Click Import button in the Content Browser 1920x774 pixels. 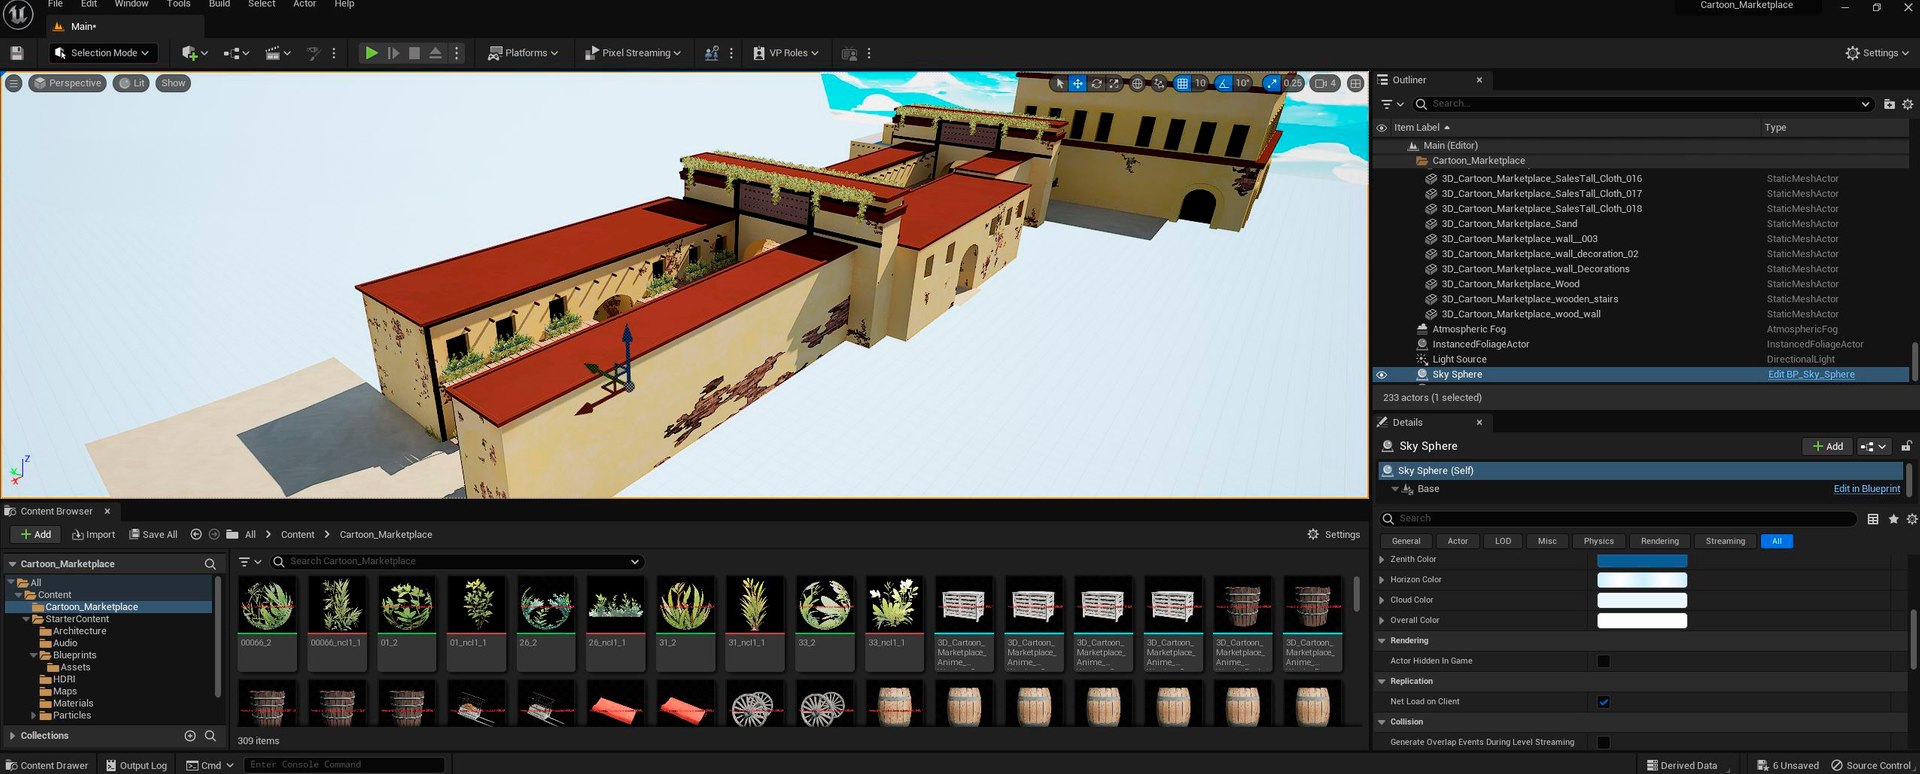tap(93, 535)
